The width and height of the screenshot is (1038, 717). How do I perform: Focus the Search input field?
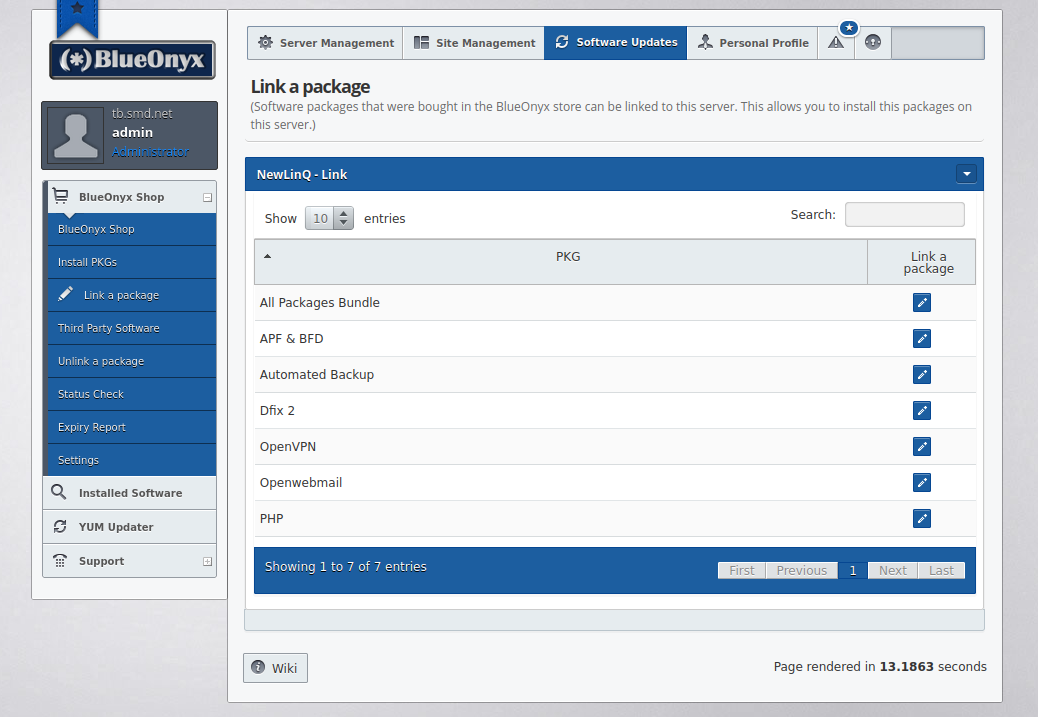click(x=904, y=215)
